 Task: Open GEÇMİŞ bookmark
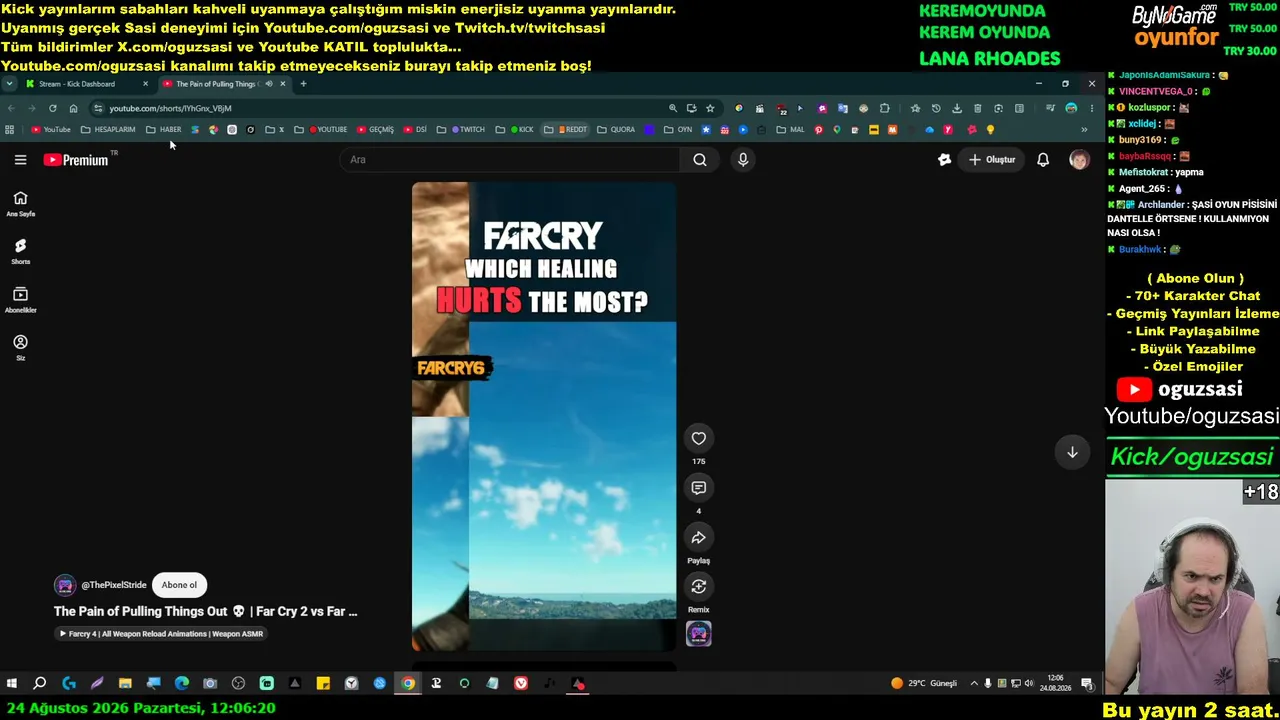coord(376,130)
